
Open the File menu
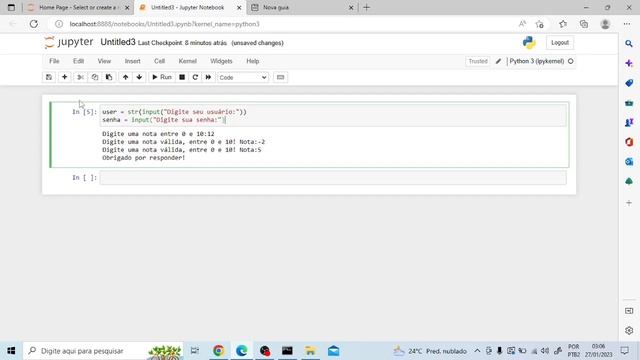point(54,61)
